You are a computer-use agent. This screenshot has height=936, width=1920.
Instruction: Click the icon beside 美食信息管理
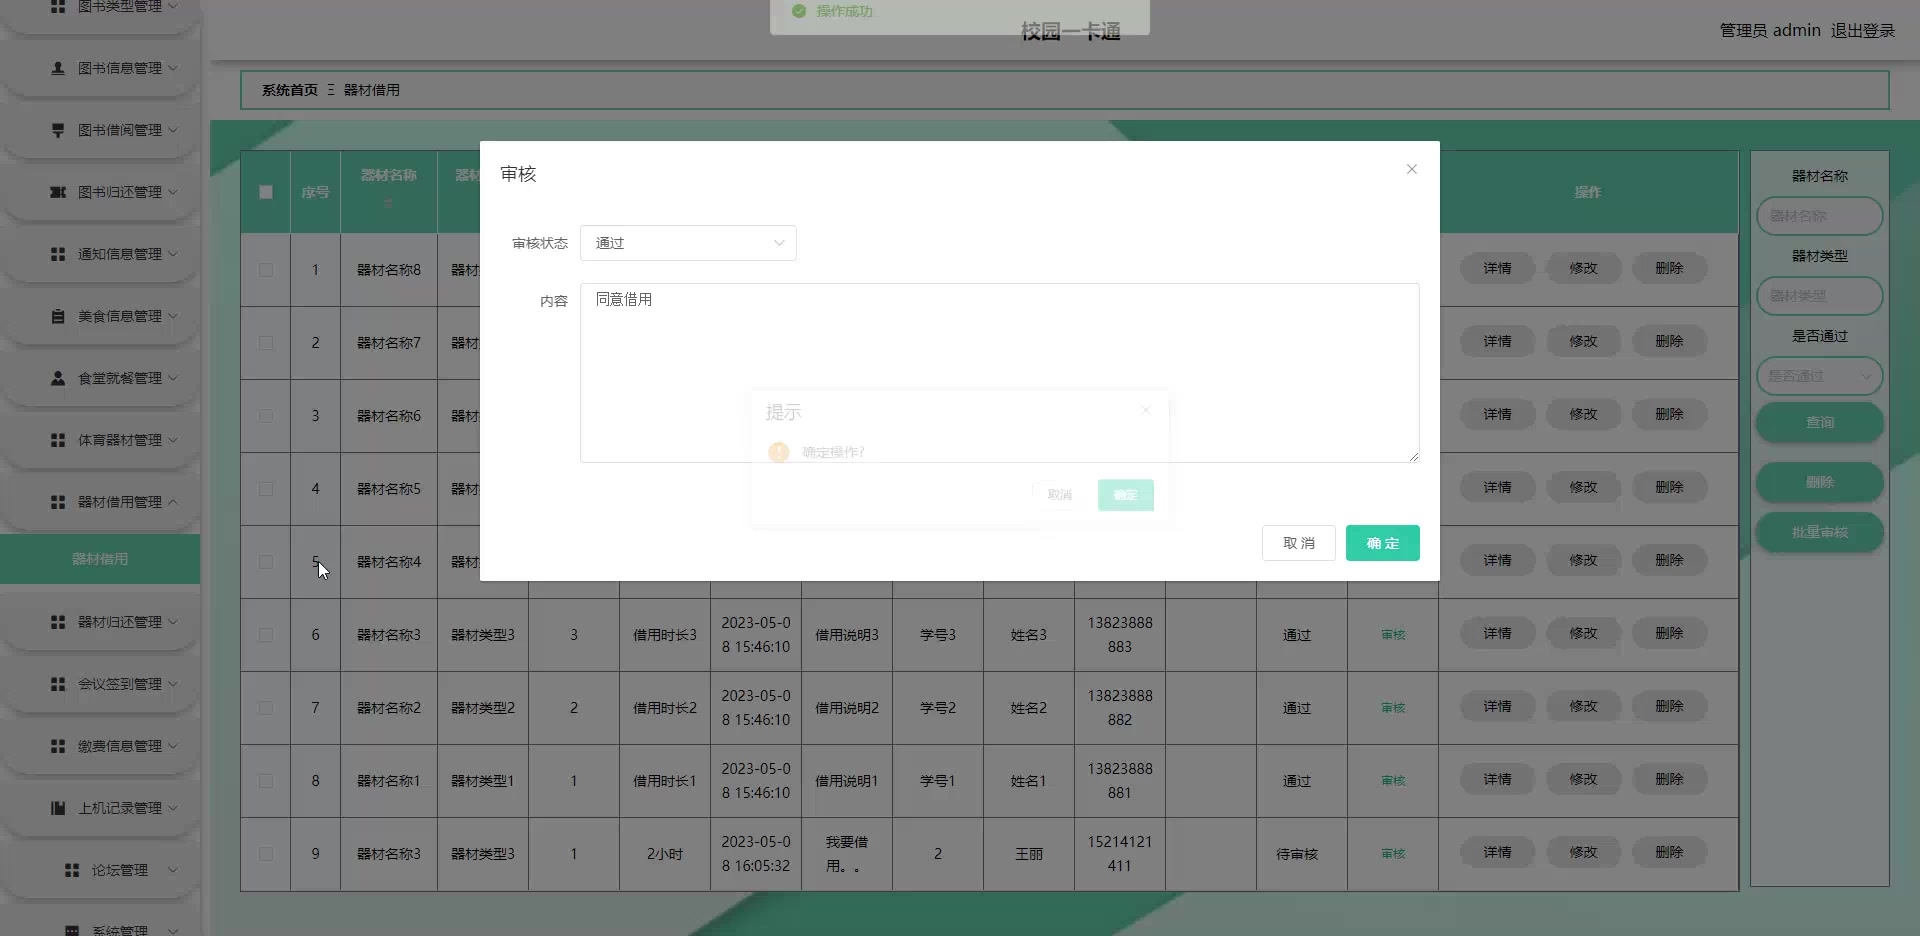58,316
